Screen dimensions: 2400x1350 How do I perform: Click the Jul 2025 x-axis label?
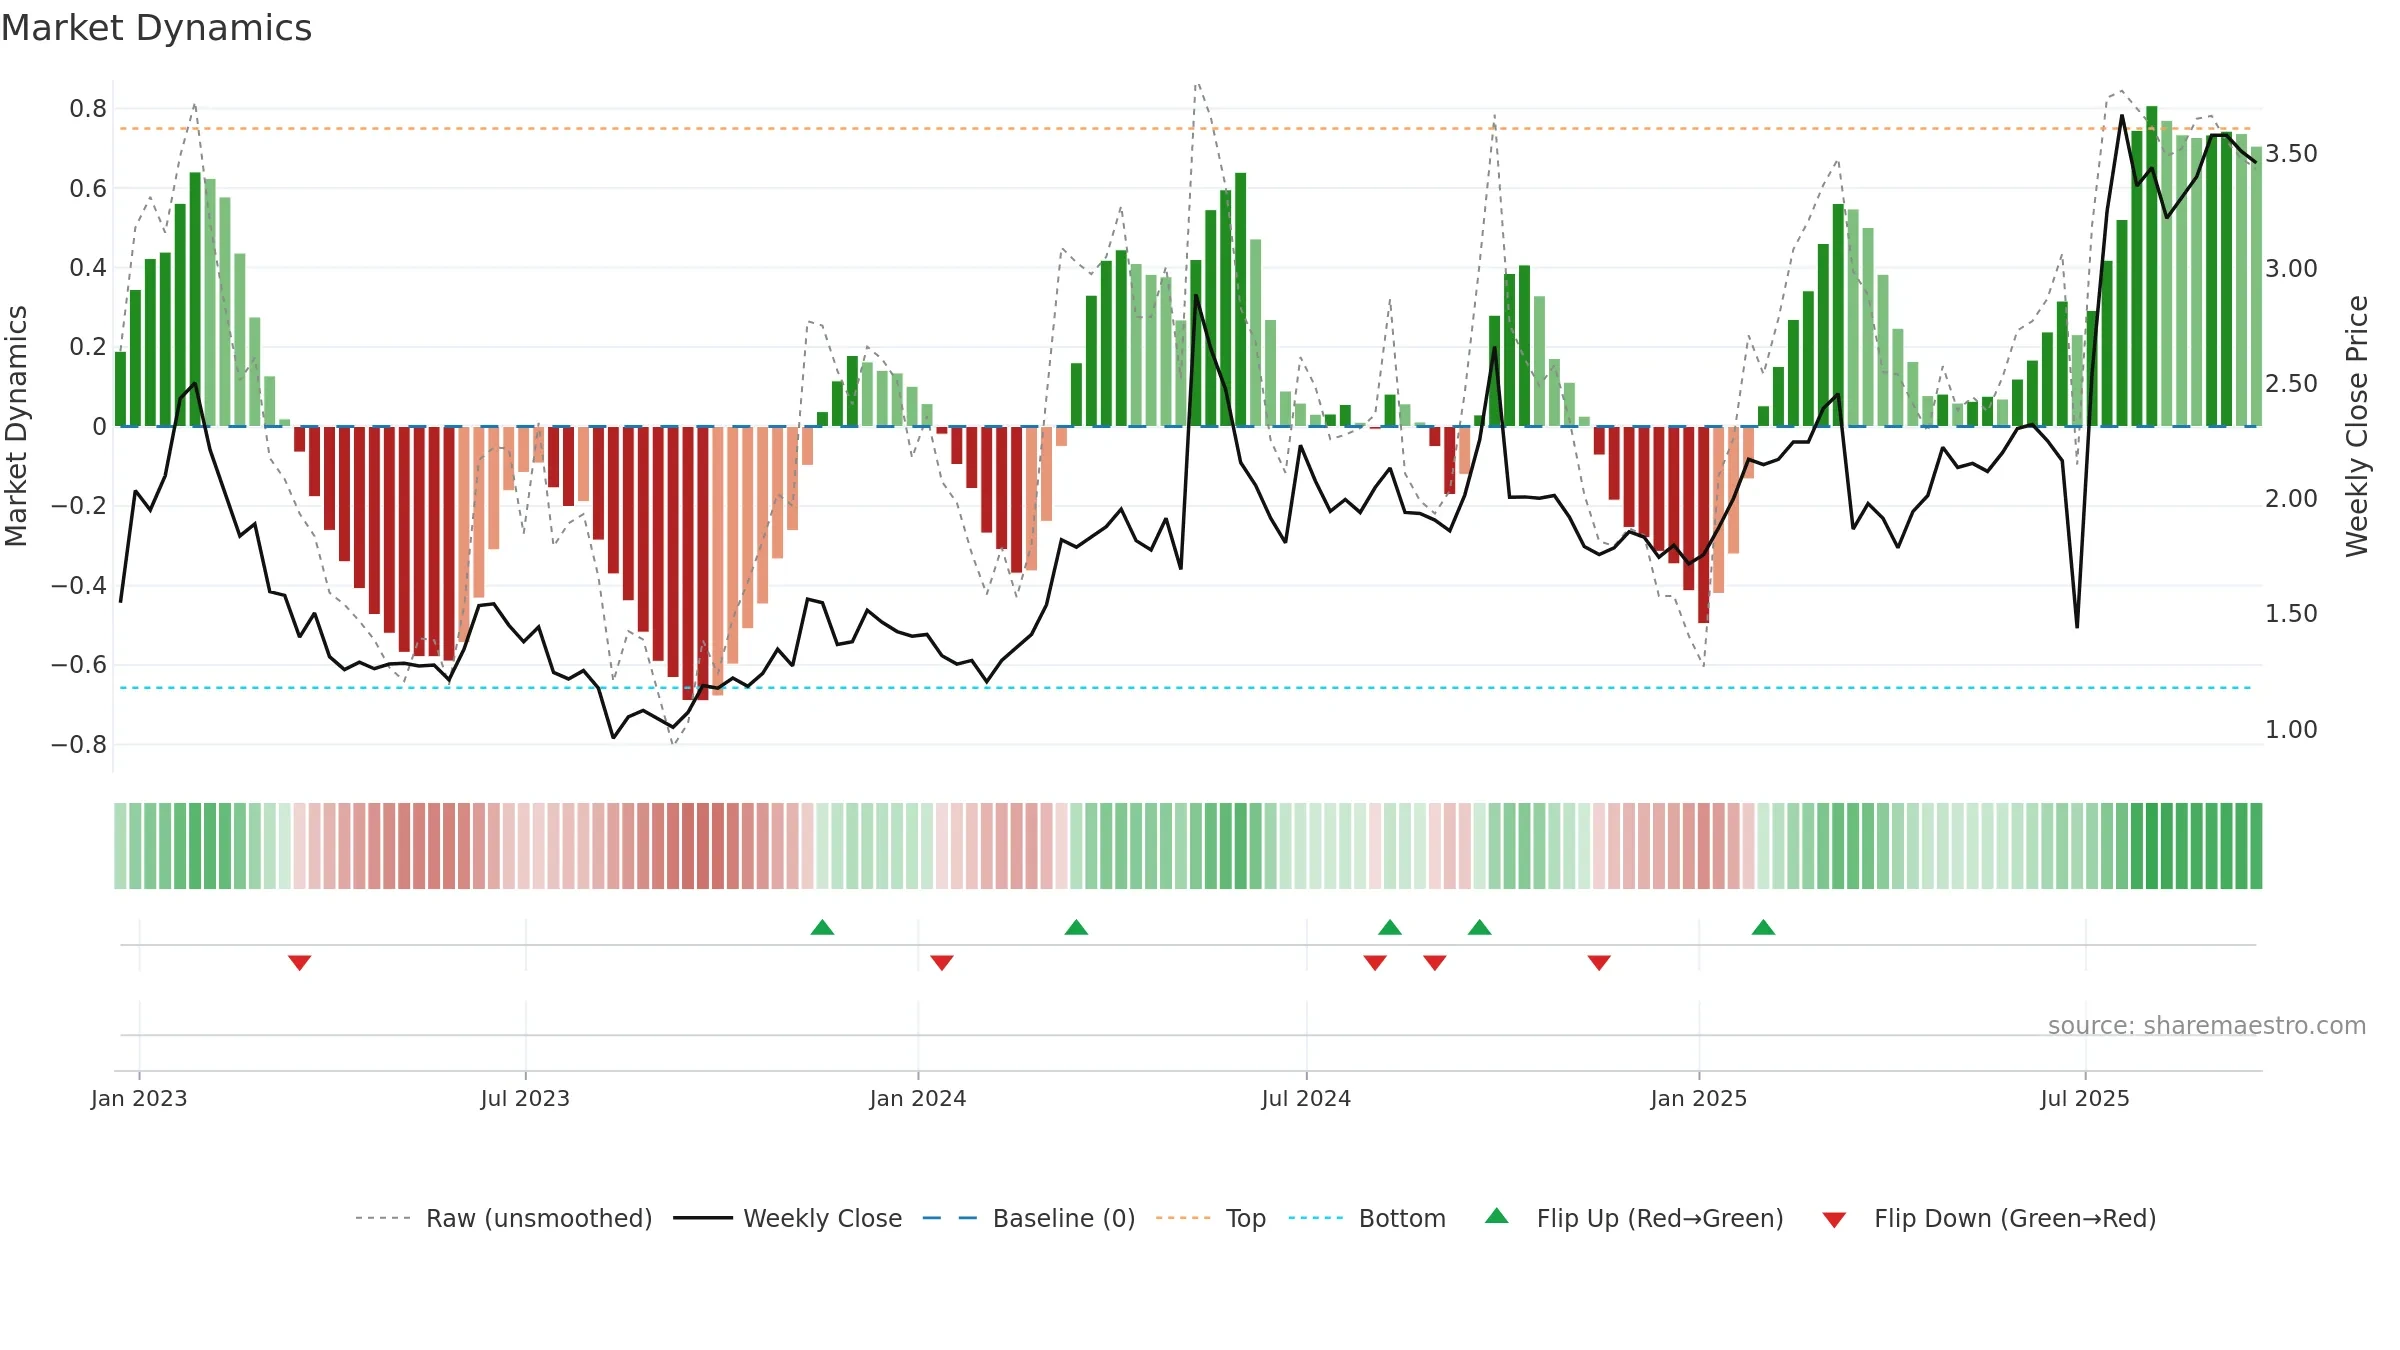click(2085, 1098)
